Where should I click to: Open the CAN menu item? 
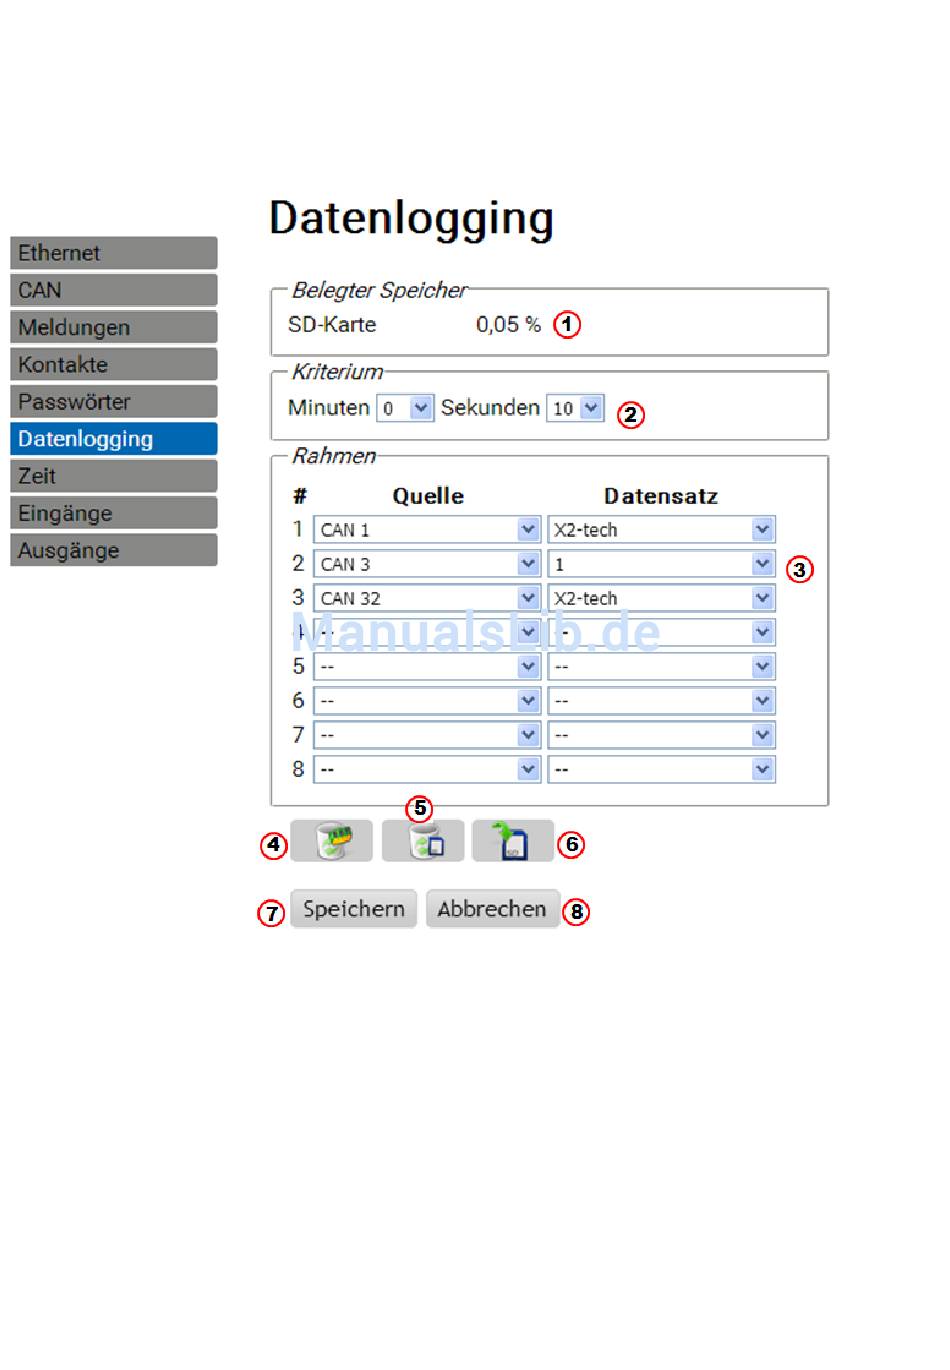(114, 290)
